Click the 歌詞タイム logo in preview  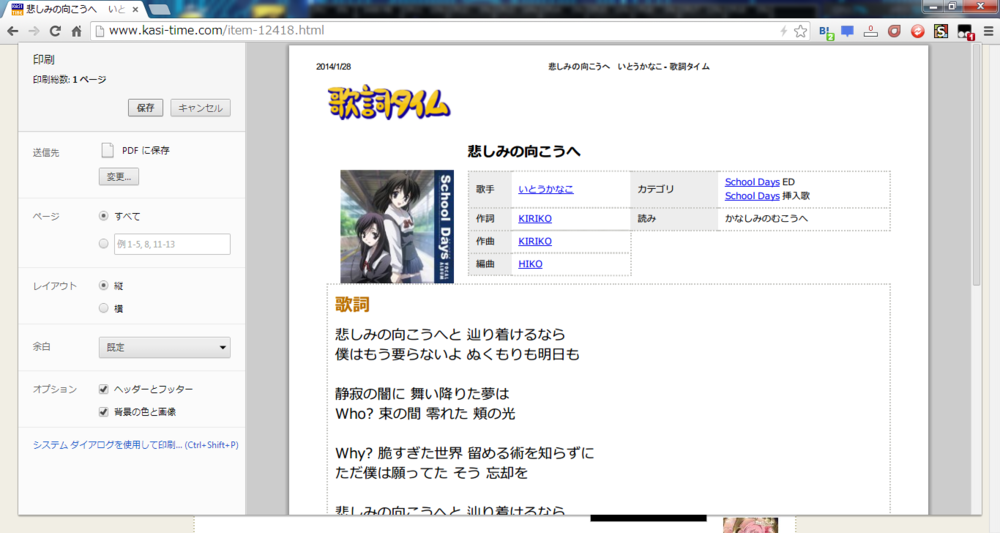click(389, 103)
